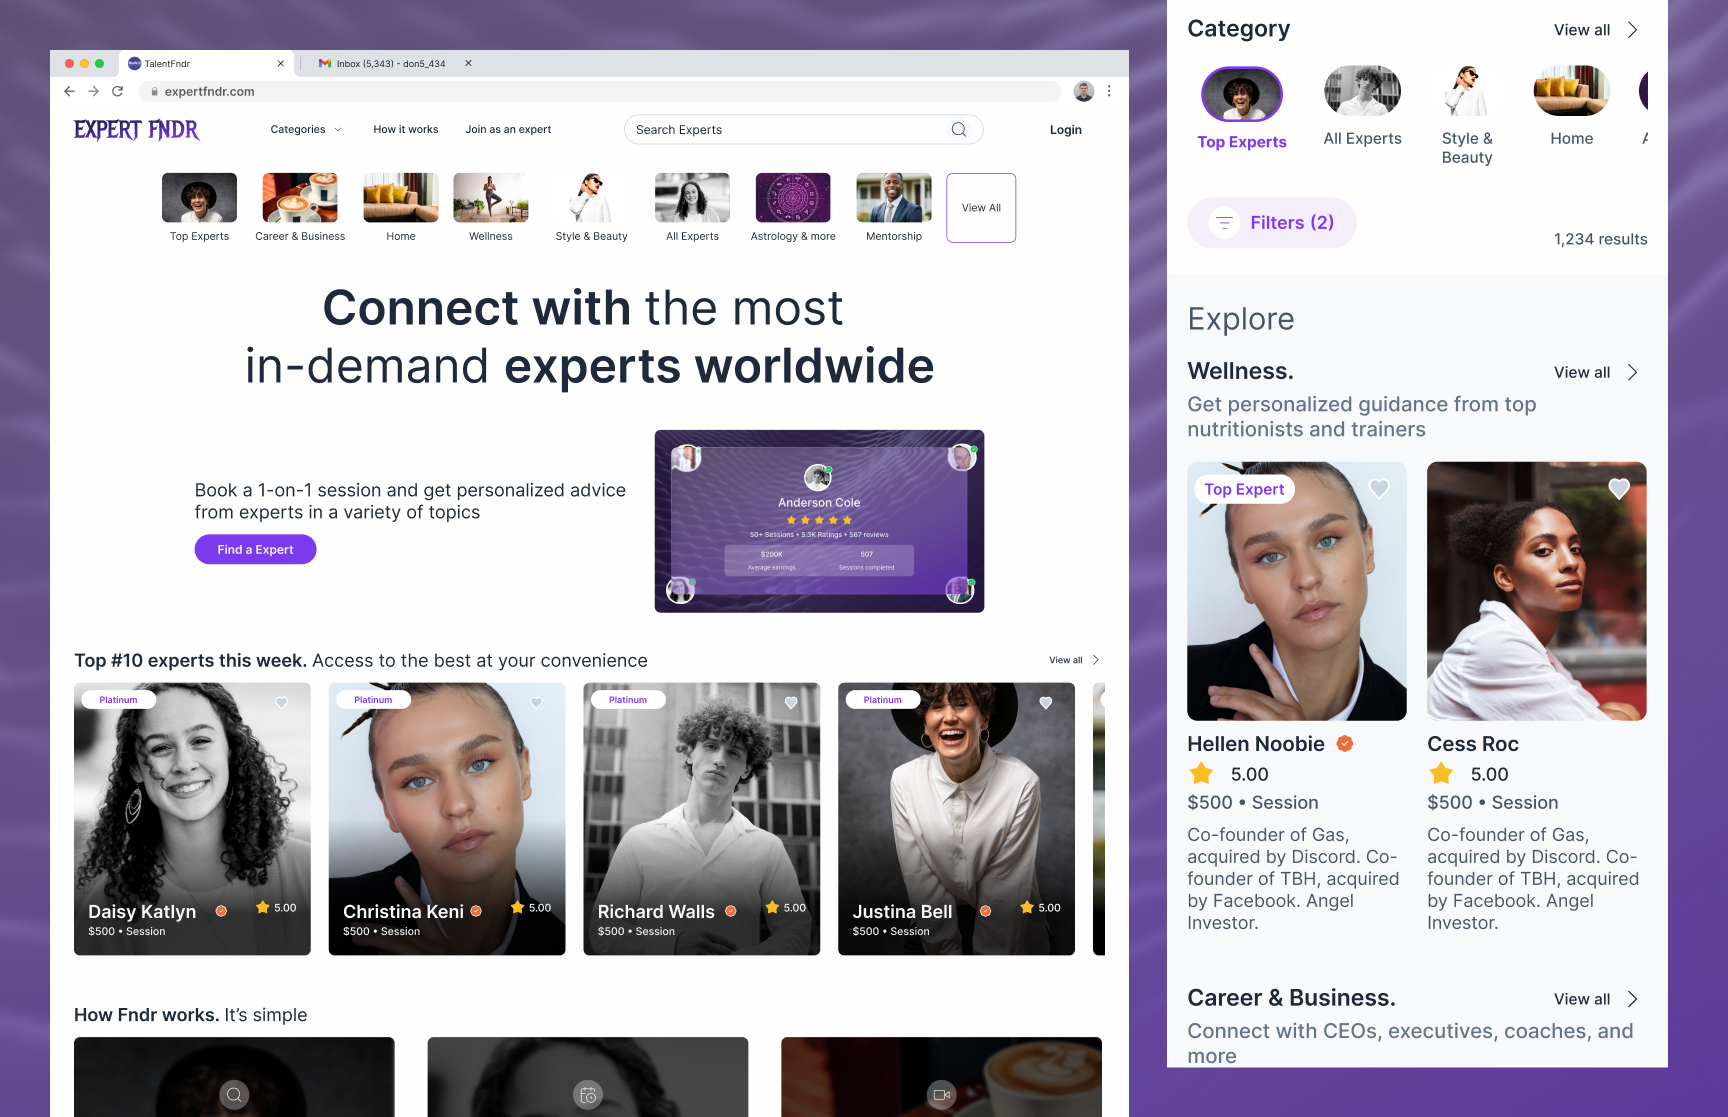Select All Experts in mobile Category row

click(1362, 108)
